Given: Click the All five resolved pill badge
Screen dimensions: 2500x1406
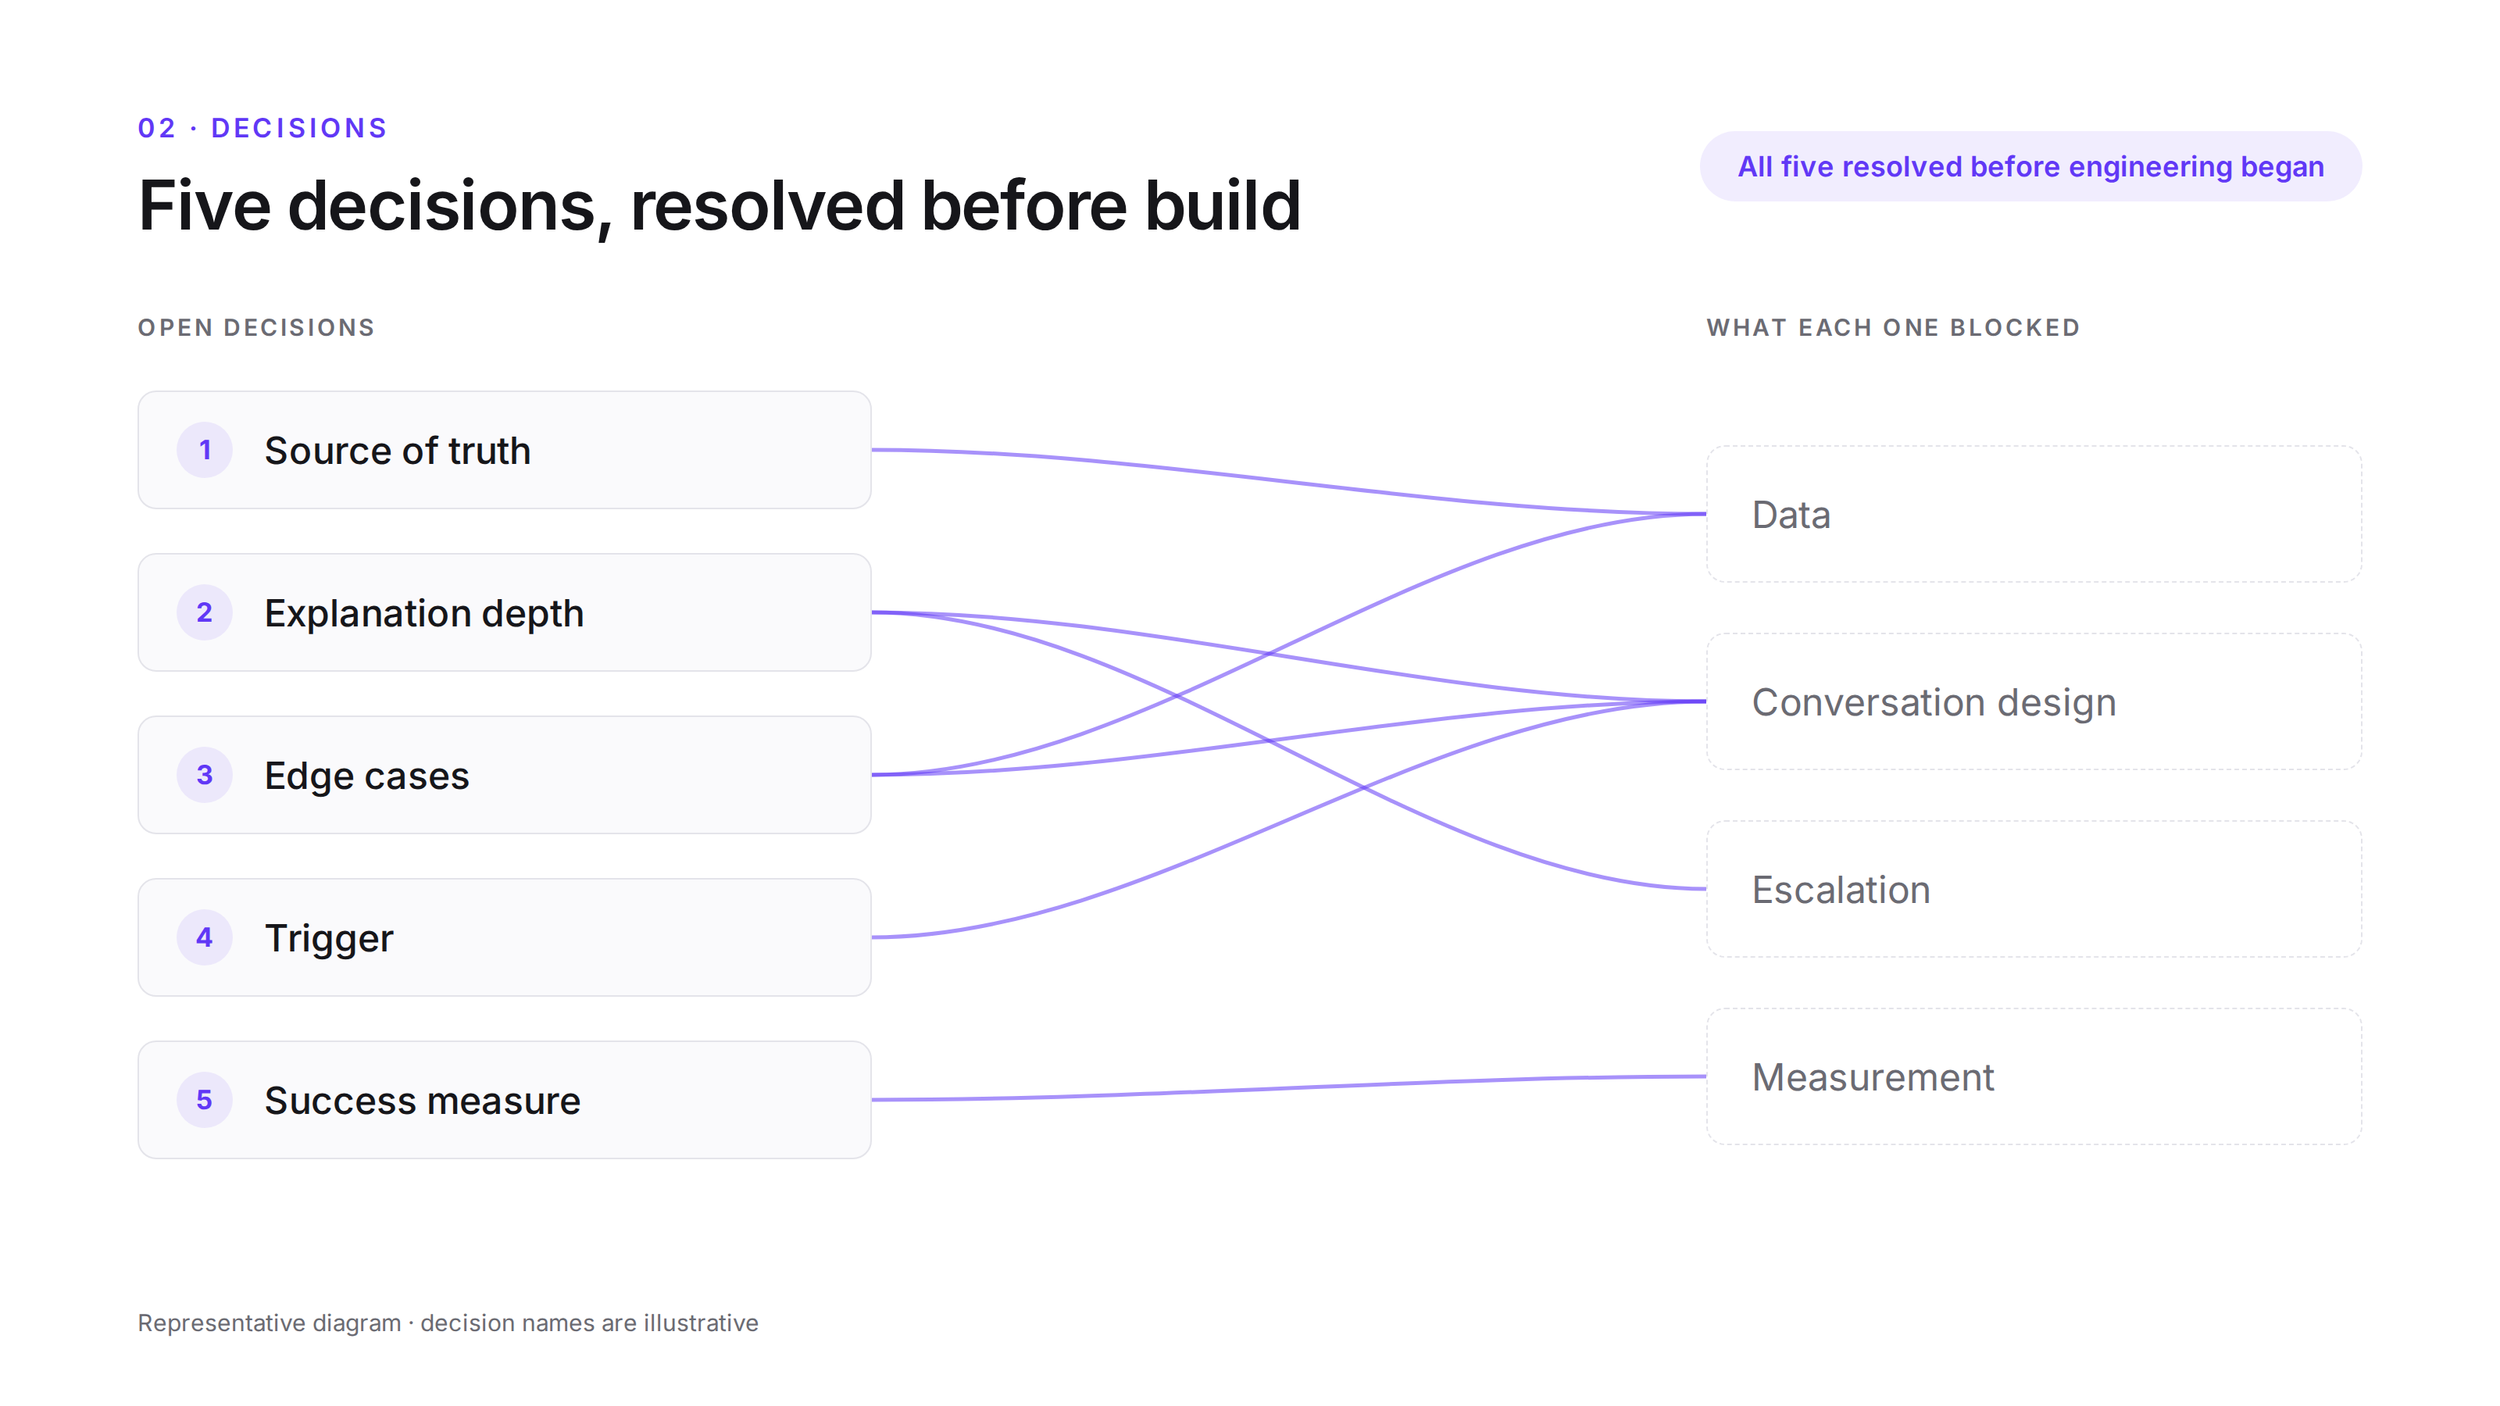Looking at the screenshot, I should coord(2031,166).
